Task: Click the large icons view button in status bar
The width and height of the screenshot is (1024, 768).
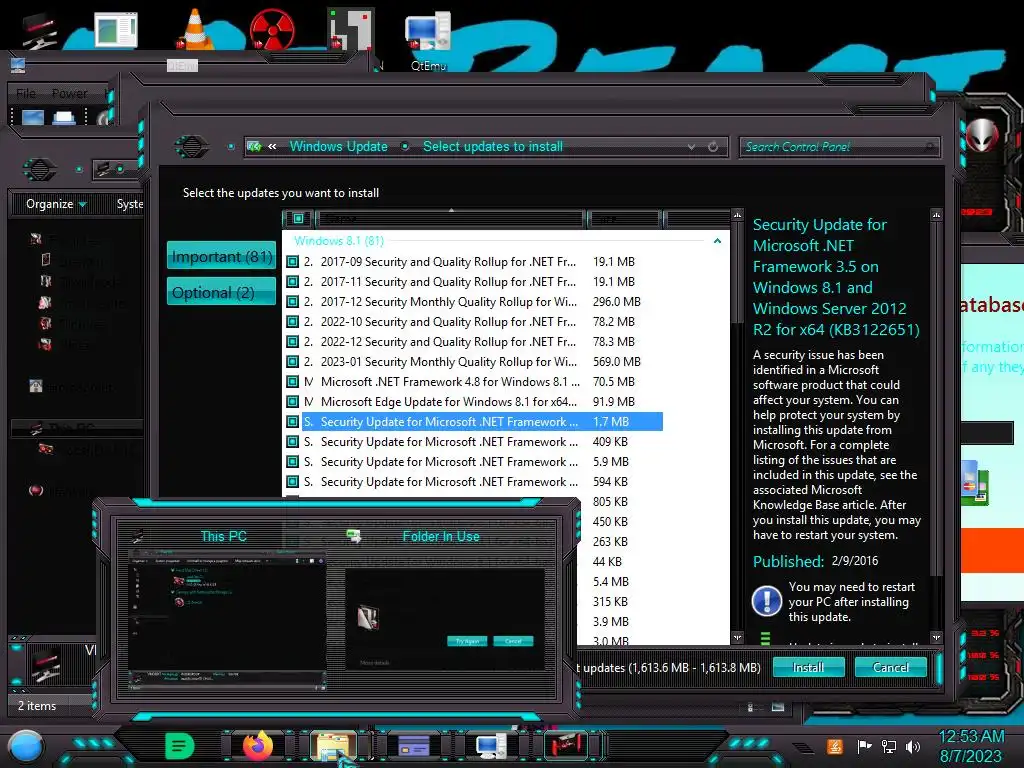Action: (x=778, y=707)
